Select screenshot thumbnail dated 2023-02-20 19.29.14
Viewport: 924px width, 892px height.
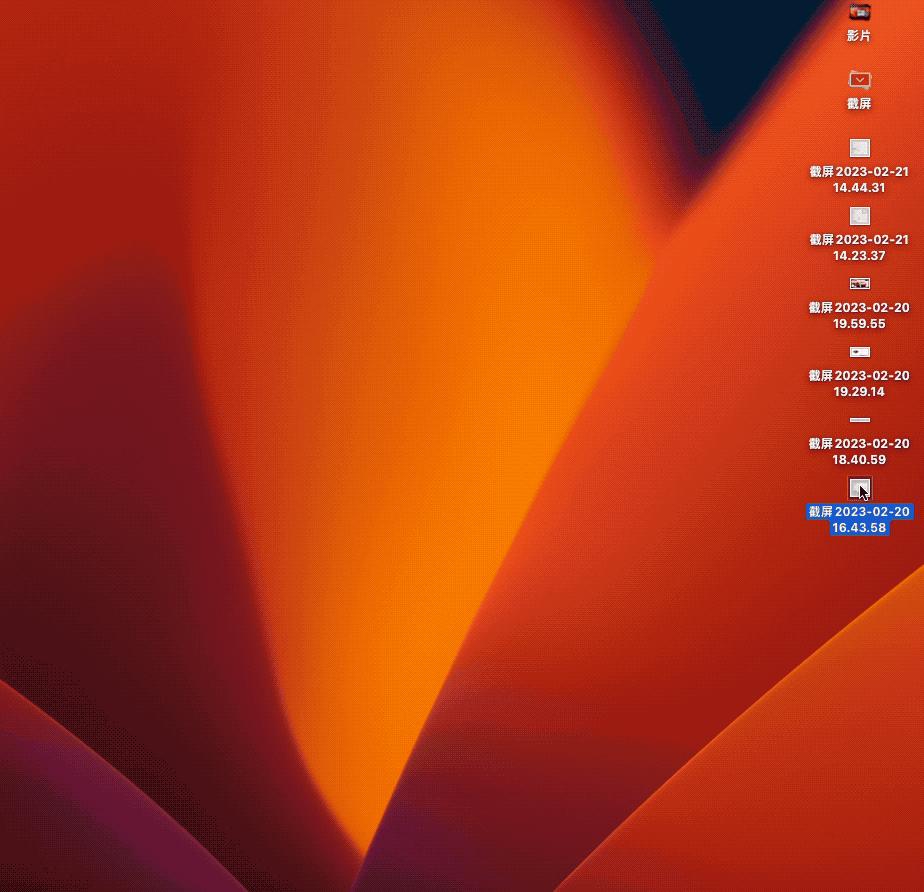[859, 352]
